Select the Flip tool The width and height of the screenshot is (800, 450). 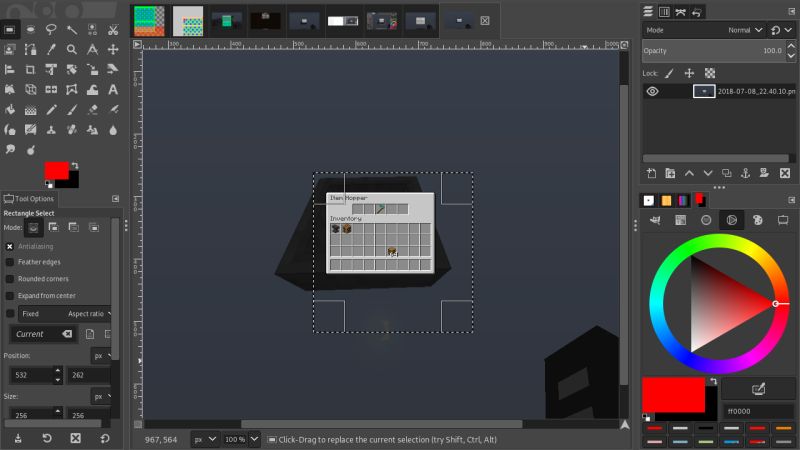(51, 90)
